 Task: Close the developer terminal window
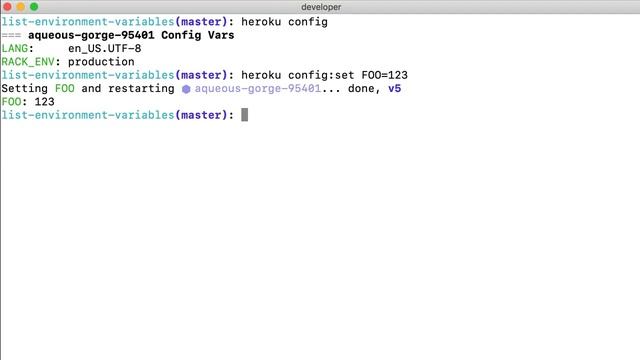tap(7, 7)
